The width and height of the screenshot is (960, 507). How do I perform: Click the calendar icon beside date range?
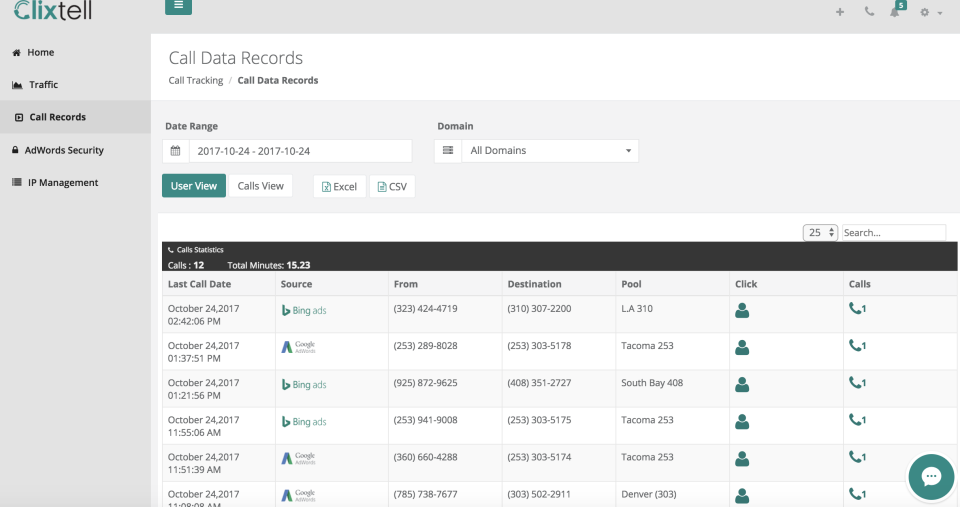(175, 151)
